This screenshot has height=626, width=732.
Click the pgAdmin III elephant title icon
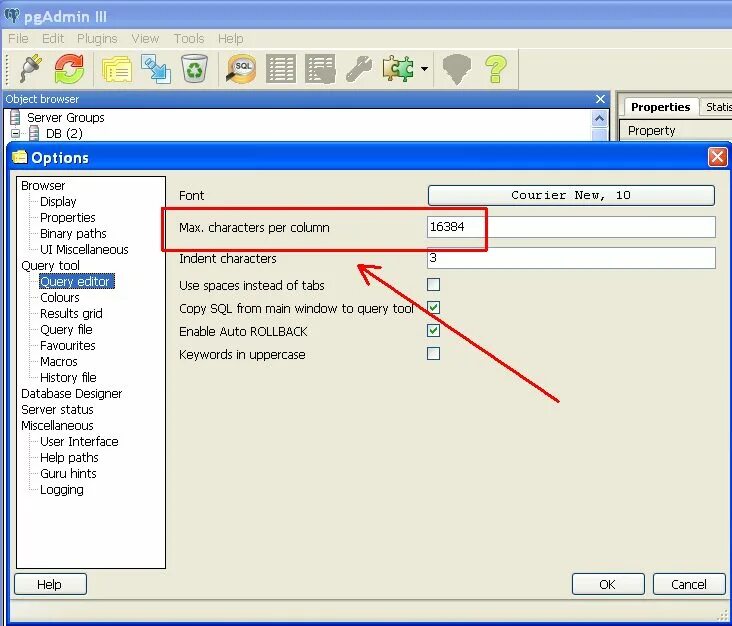click(12, 16)
